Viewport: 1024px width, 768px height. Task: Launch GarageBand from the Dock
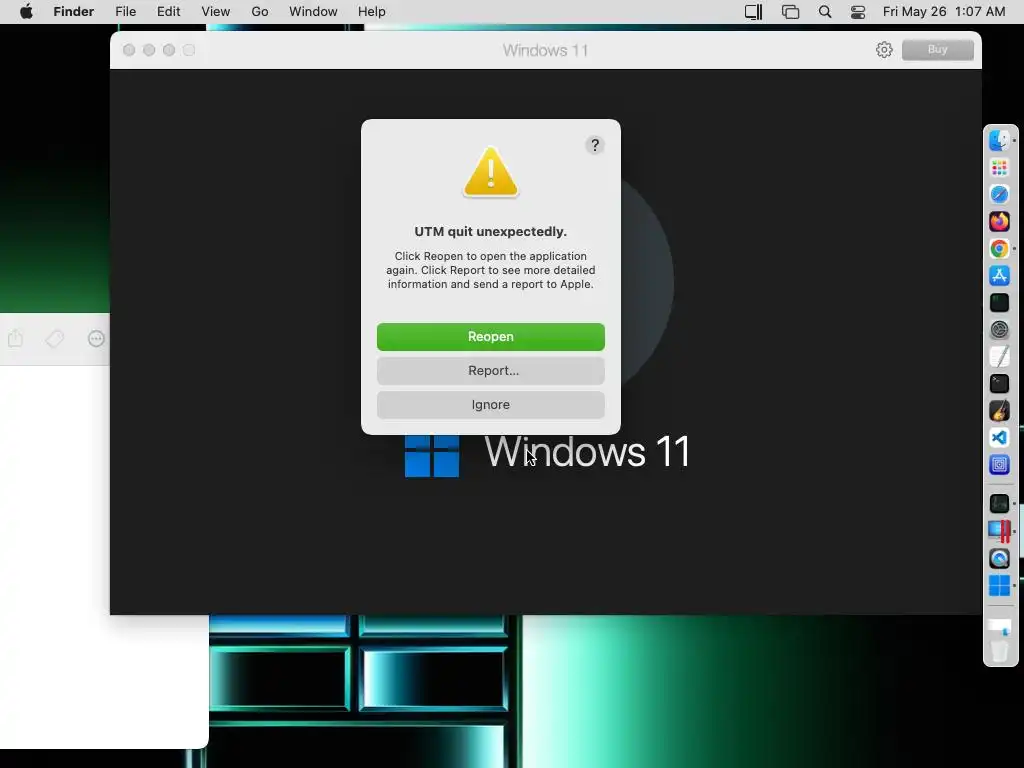pyautogui.click(x=999, y=411)
